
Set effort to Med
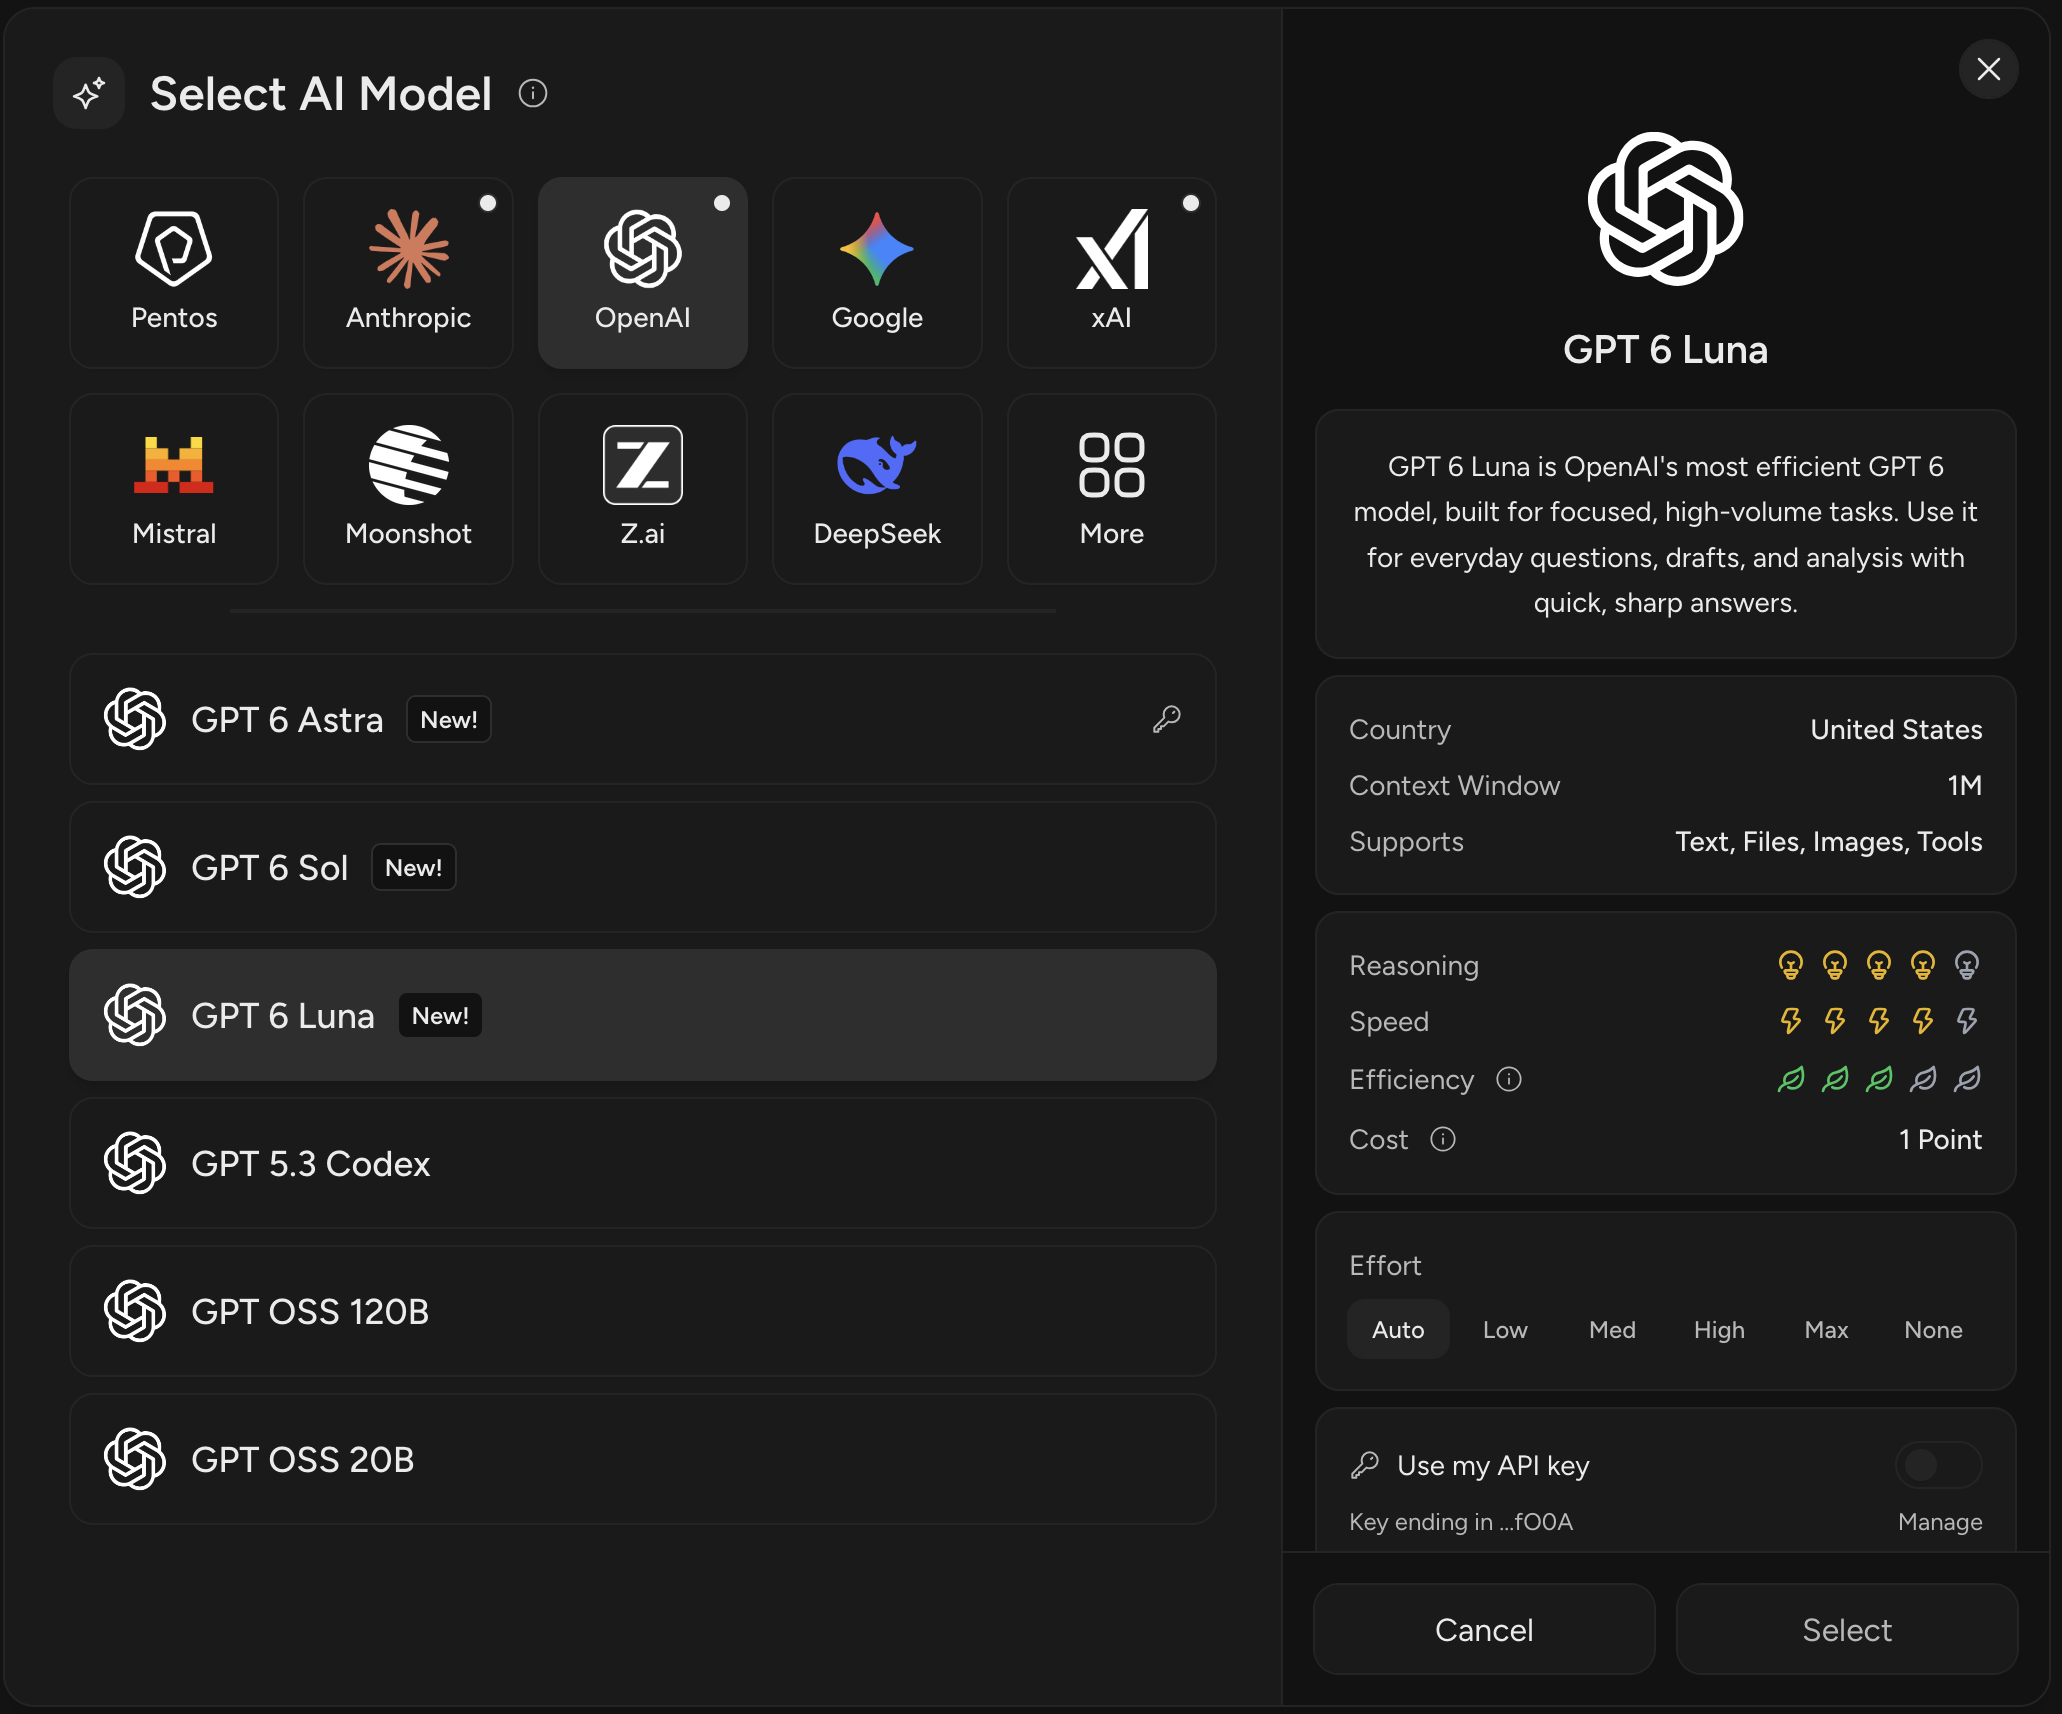pos(1612,1329)
